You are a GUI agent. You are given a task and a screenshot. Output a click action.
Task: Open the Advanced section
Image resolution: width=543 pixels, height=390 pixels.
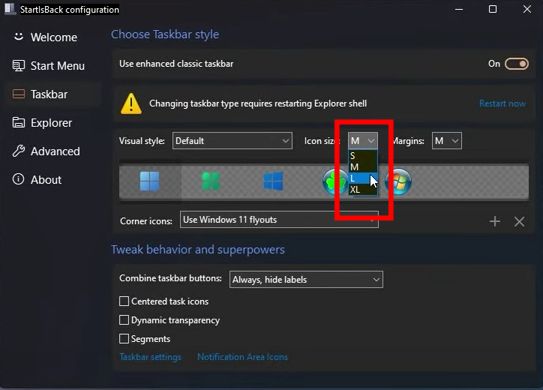pos(54,151)
